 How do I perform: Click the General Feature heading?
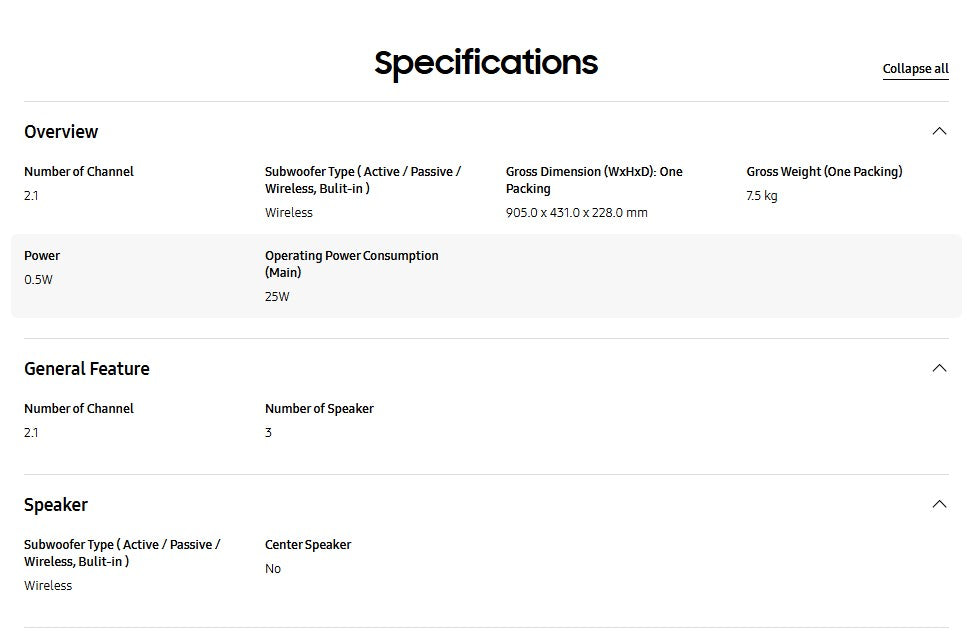87,369
